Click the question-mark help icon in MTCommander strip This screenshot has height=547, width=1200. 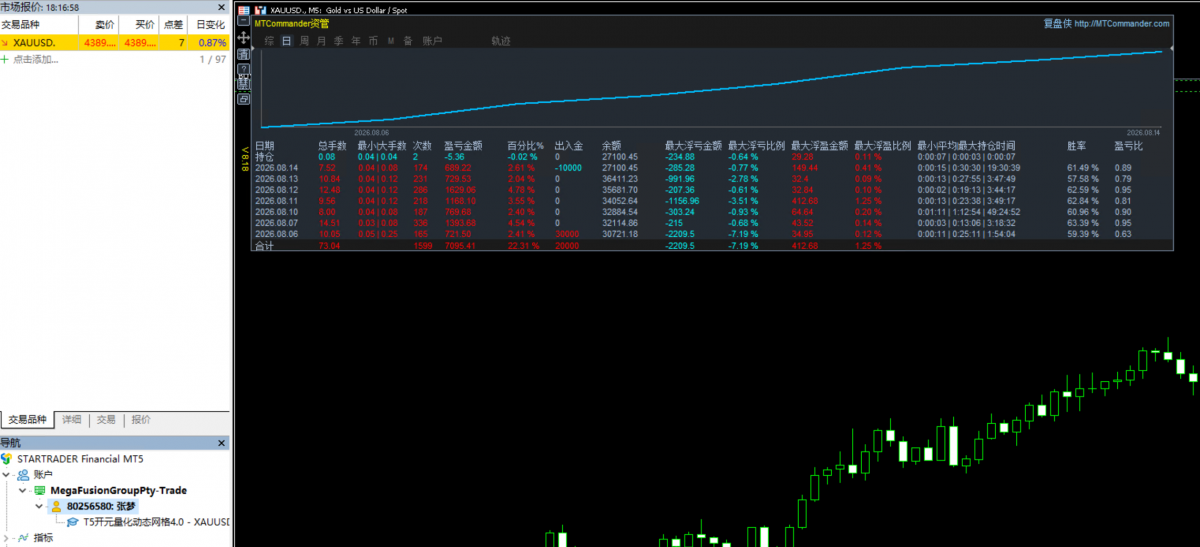[244, 69]
